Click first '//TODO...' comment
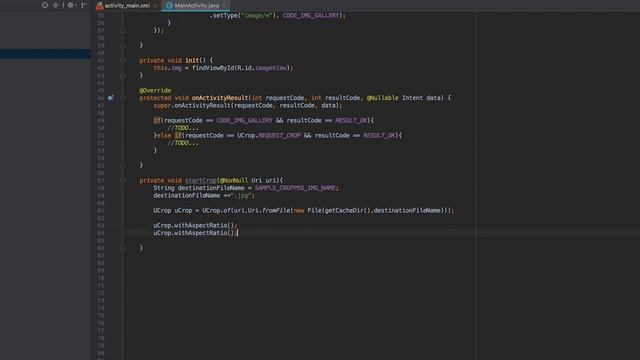The height and width of the screenshot is (360, 640). point(183,128)
